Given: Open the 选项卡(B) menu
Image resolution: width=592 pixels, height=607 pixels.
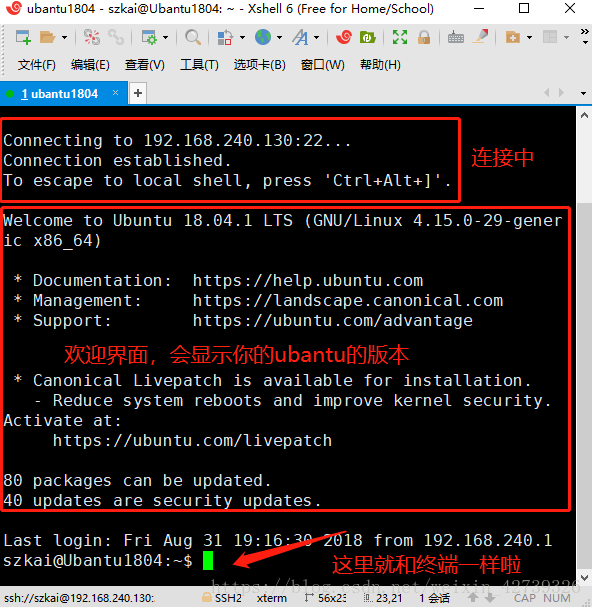Looking at the screenshot, I should click(x=259, y=65).
